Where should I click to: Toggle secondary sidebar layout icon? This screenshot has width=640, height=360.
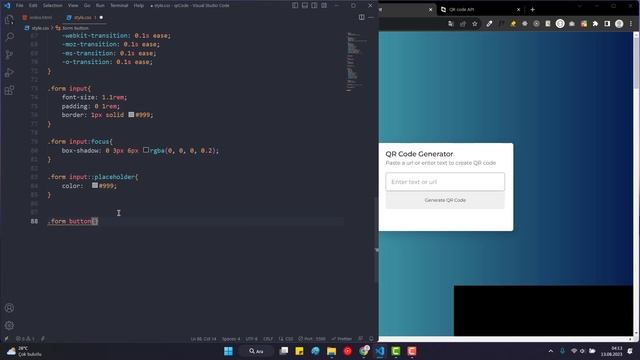point(314,5)
